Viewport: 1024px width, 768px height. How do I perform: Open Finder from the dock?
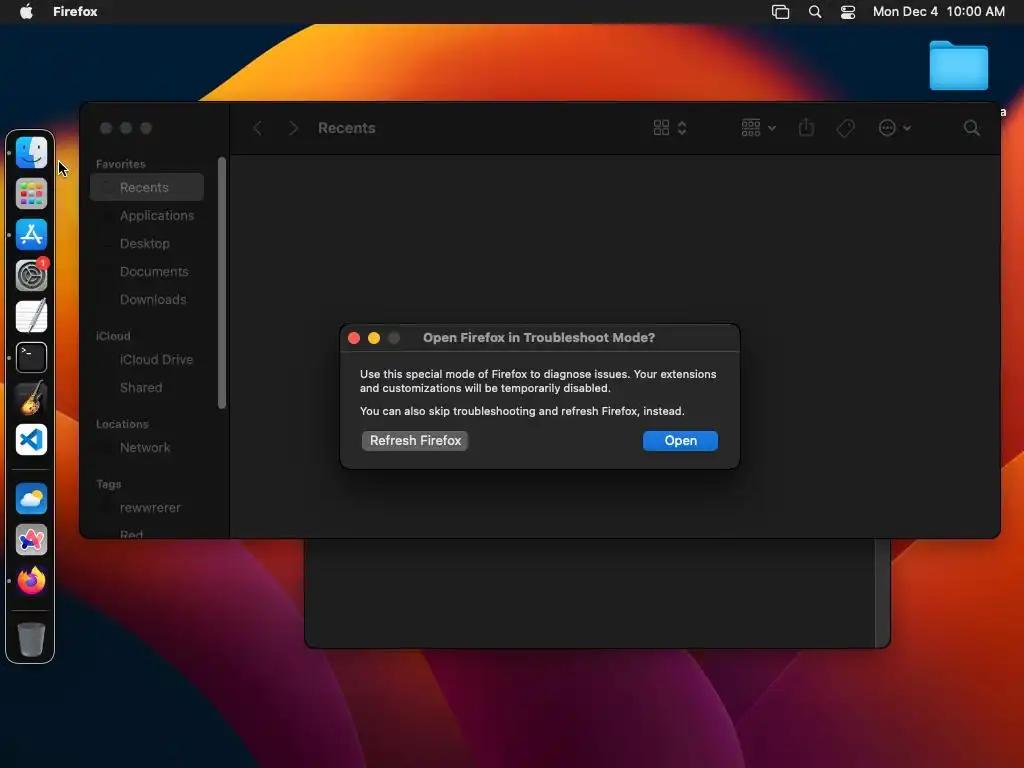(31, 153)
